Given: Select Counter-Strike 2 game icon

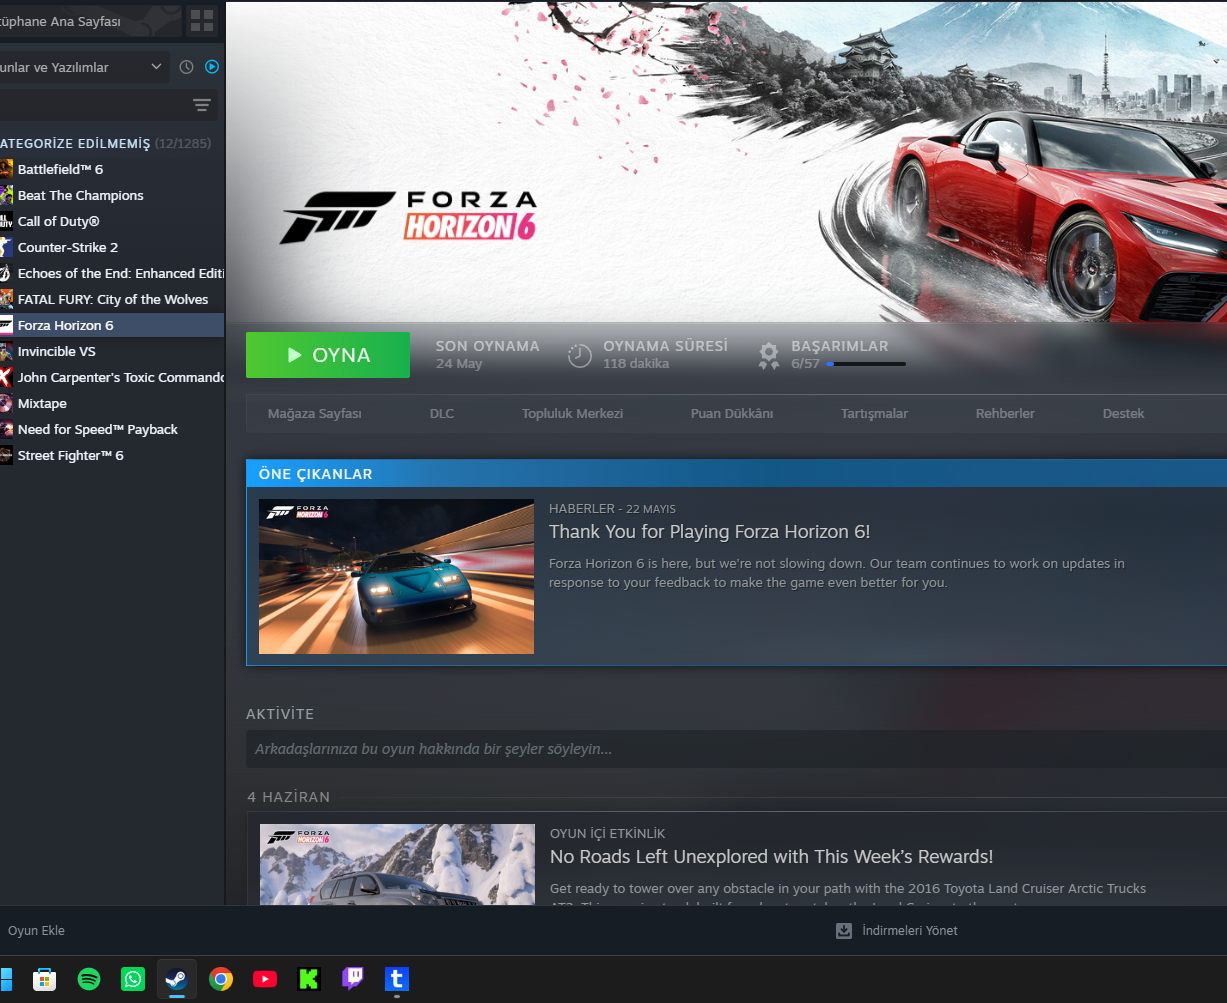Looking at the screenshot, I should pyautogui.click(x=6, y=247).
